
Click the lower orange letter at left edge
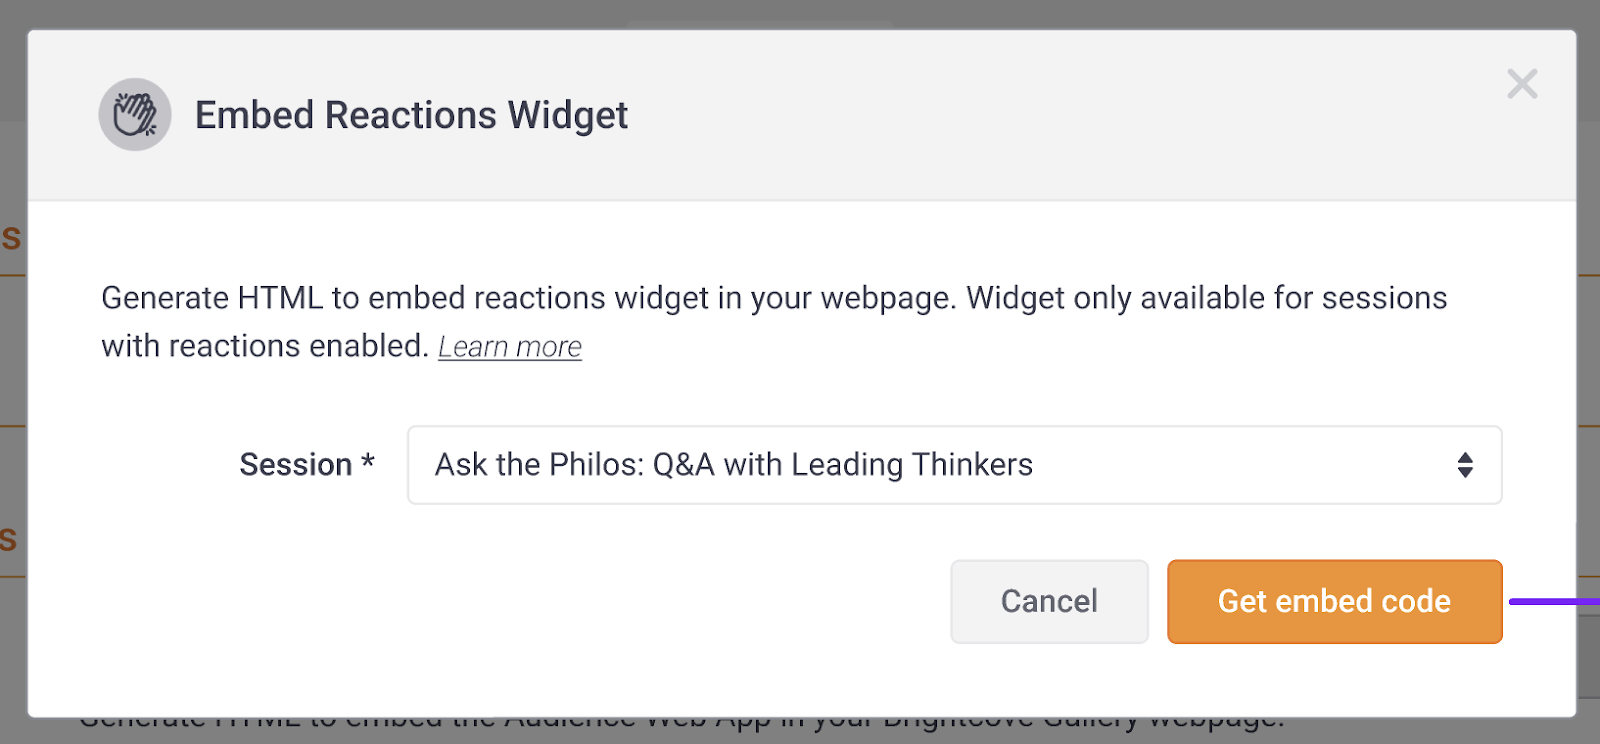(9, 540)
